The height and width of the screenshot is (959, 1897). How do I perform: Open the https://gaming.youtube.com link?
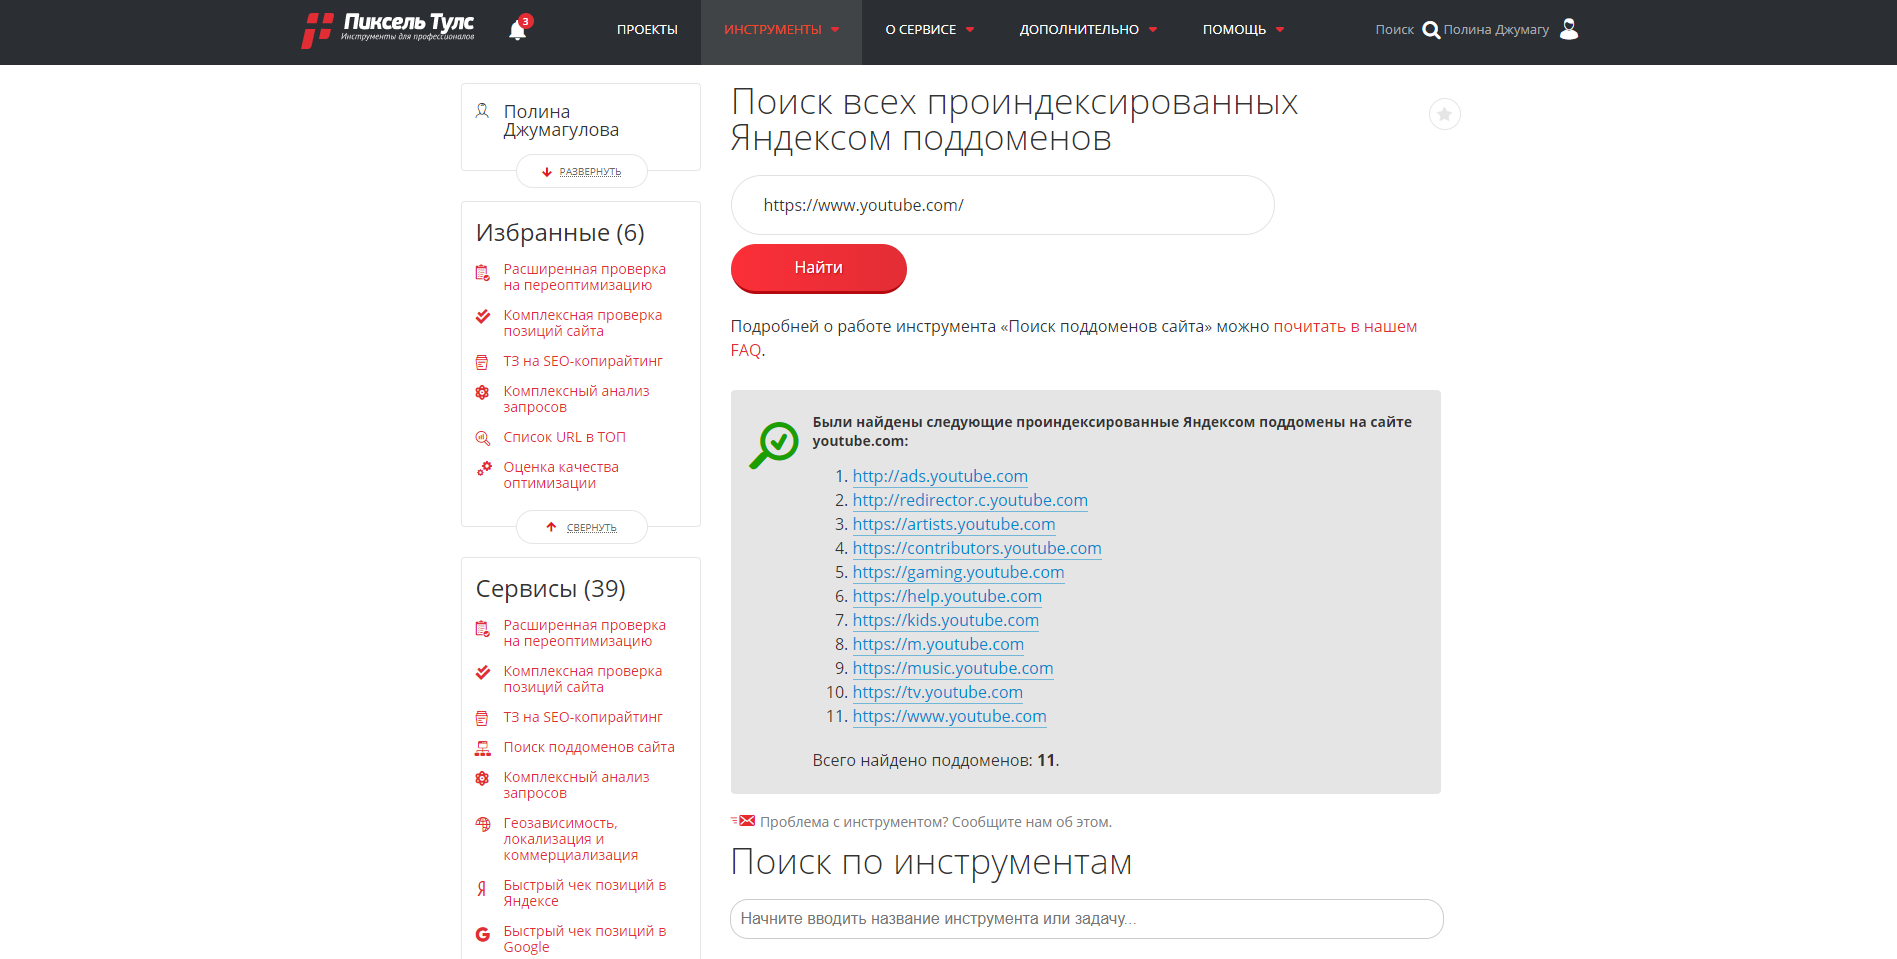pos(958,572)
